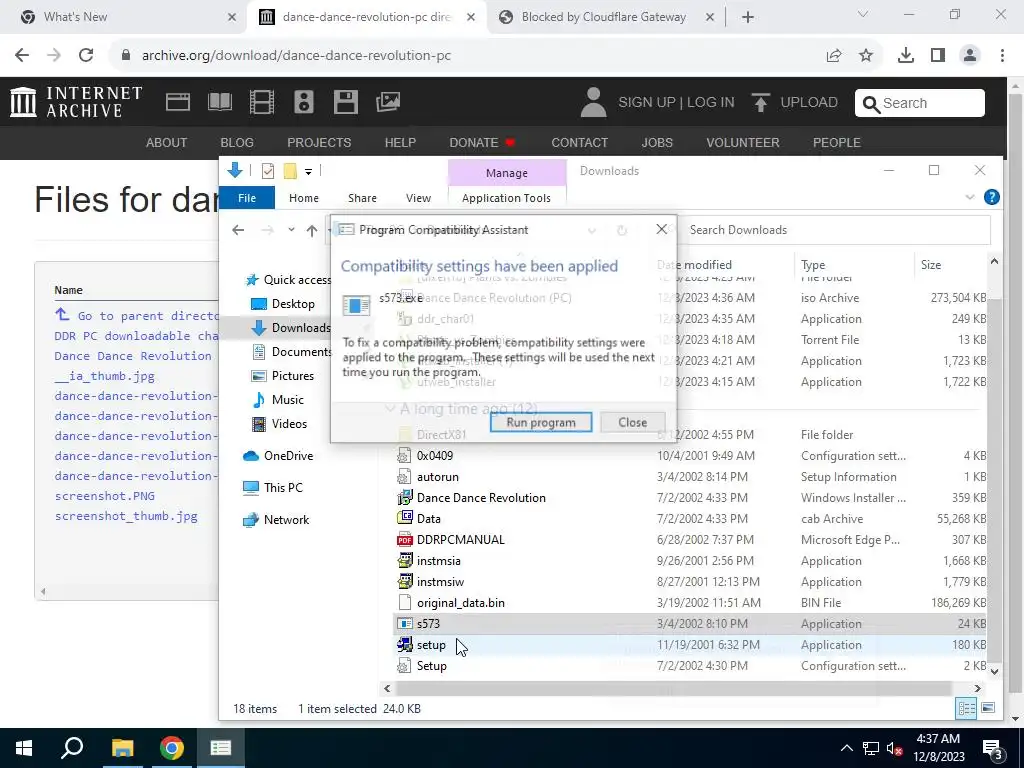Open Explorer recent locations dropdown
The width and height of the screenshot is (1024, 768).
click(291, 230)
